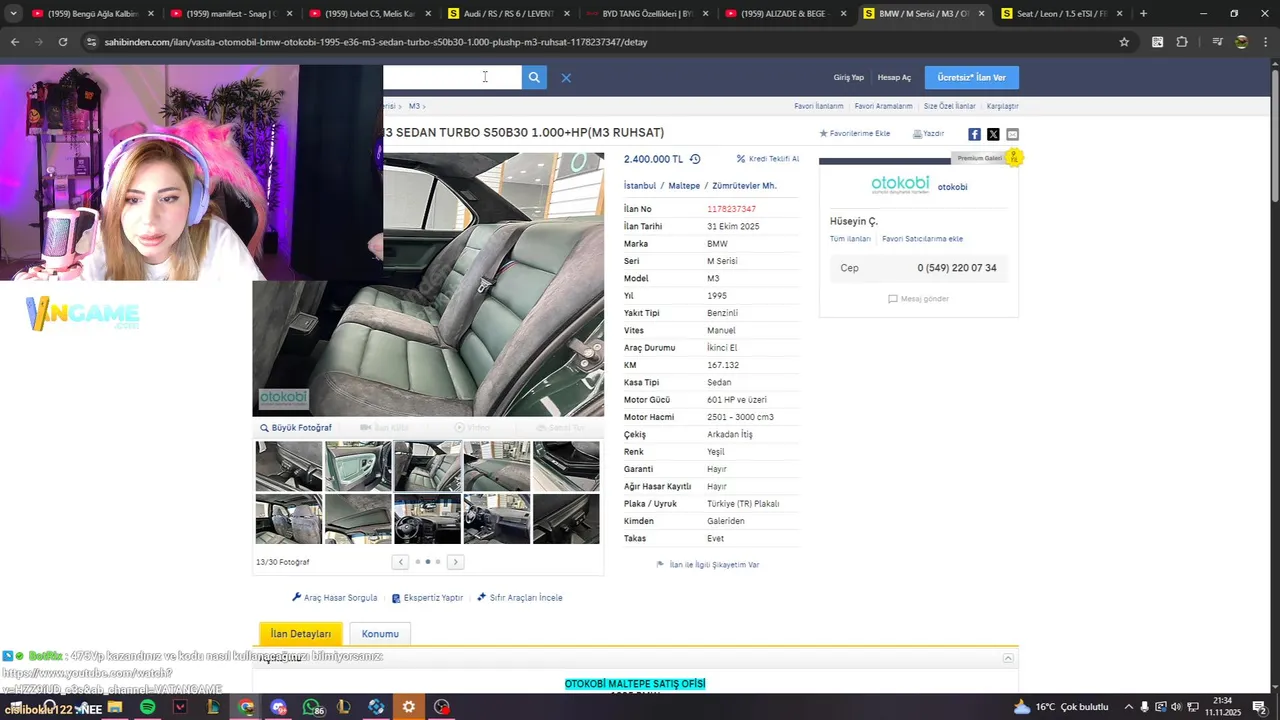View site information icon in address bar
Screen dimensions: 1280x720
(91, 42)
